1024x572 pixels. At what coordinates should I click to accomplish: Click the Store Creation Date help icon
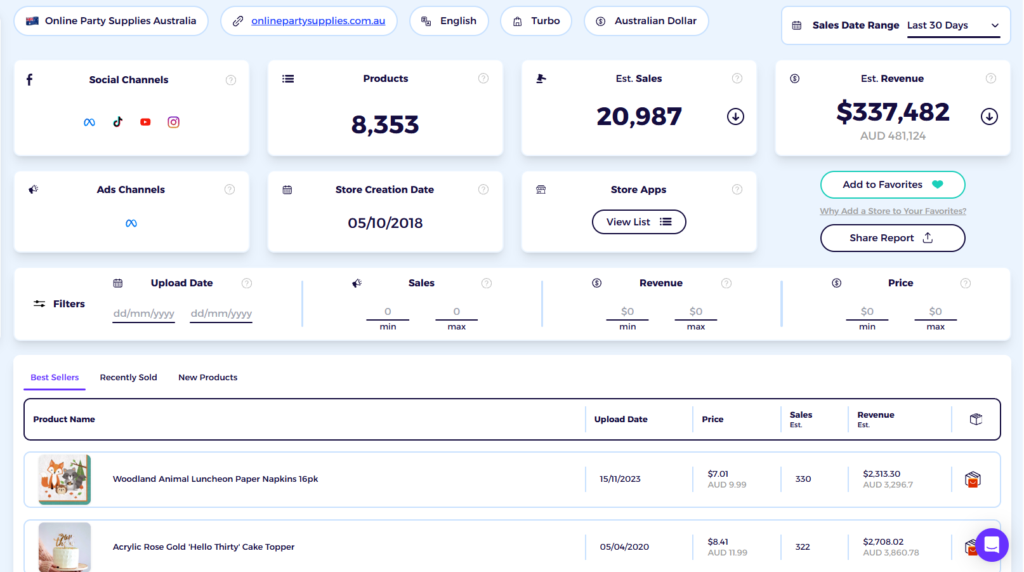pos(483,189)
